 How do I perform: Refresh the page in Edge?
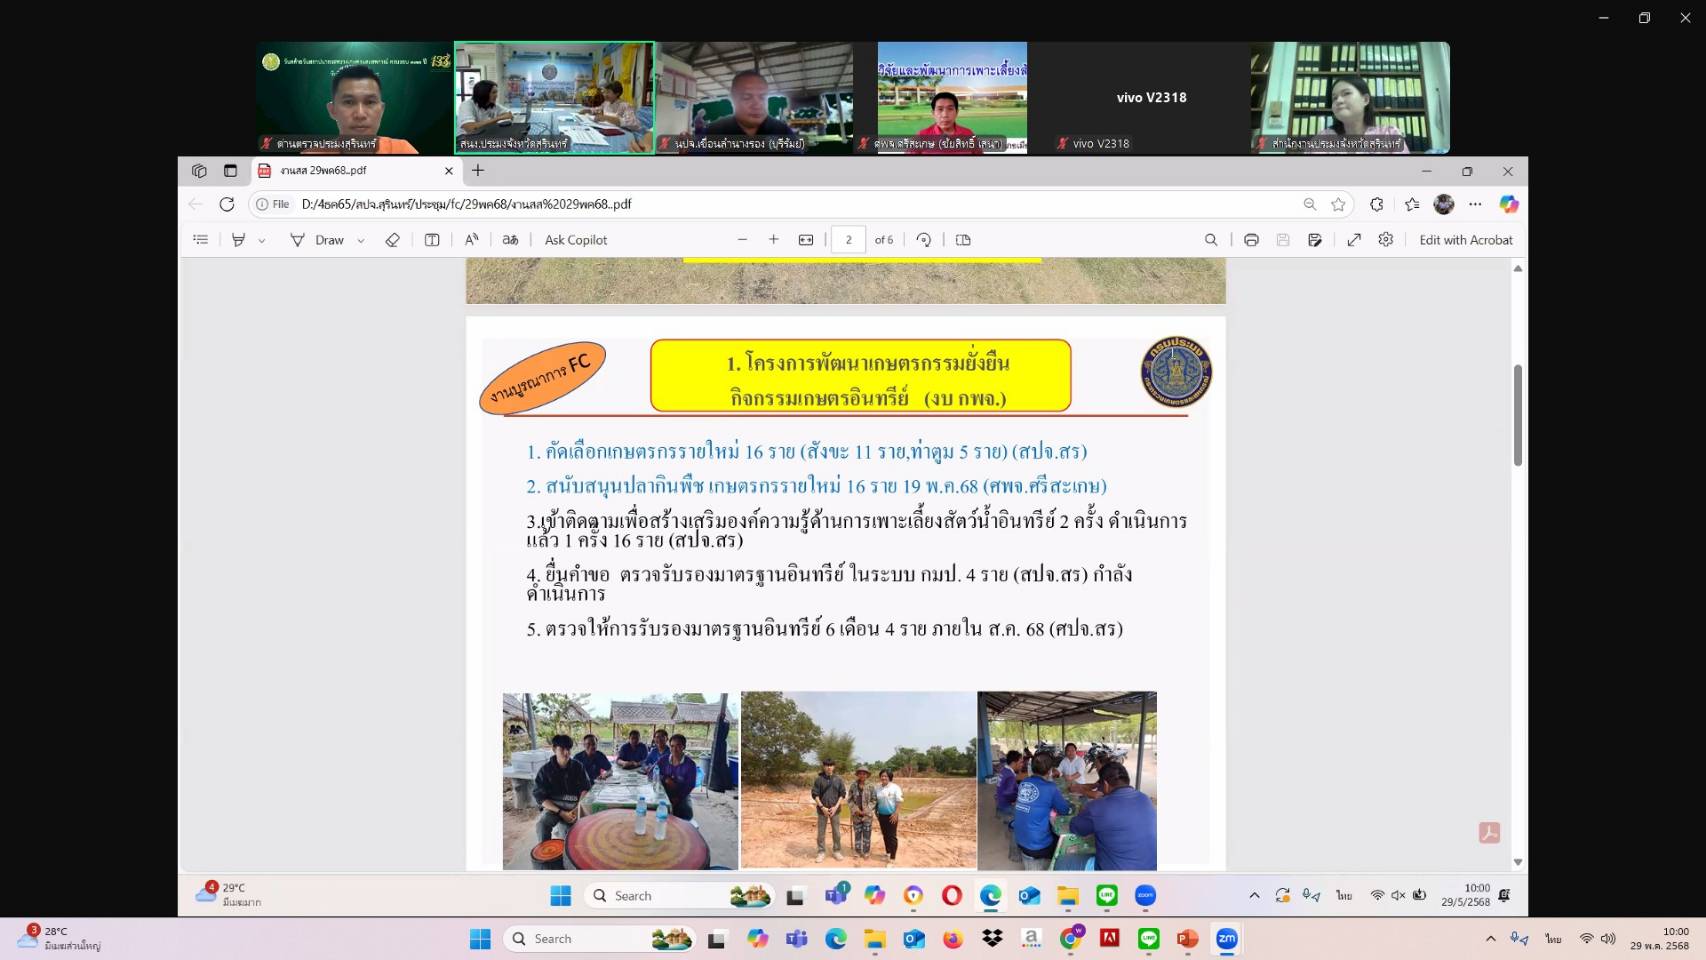227,204
